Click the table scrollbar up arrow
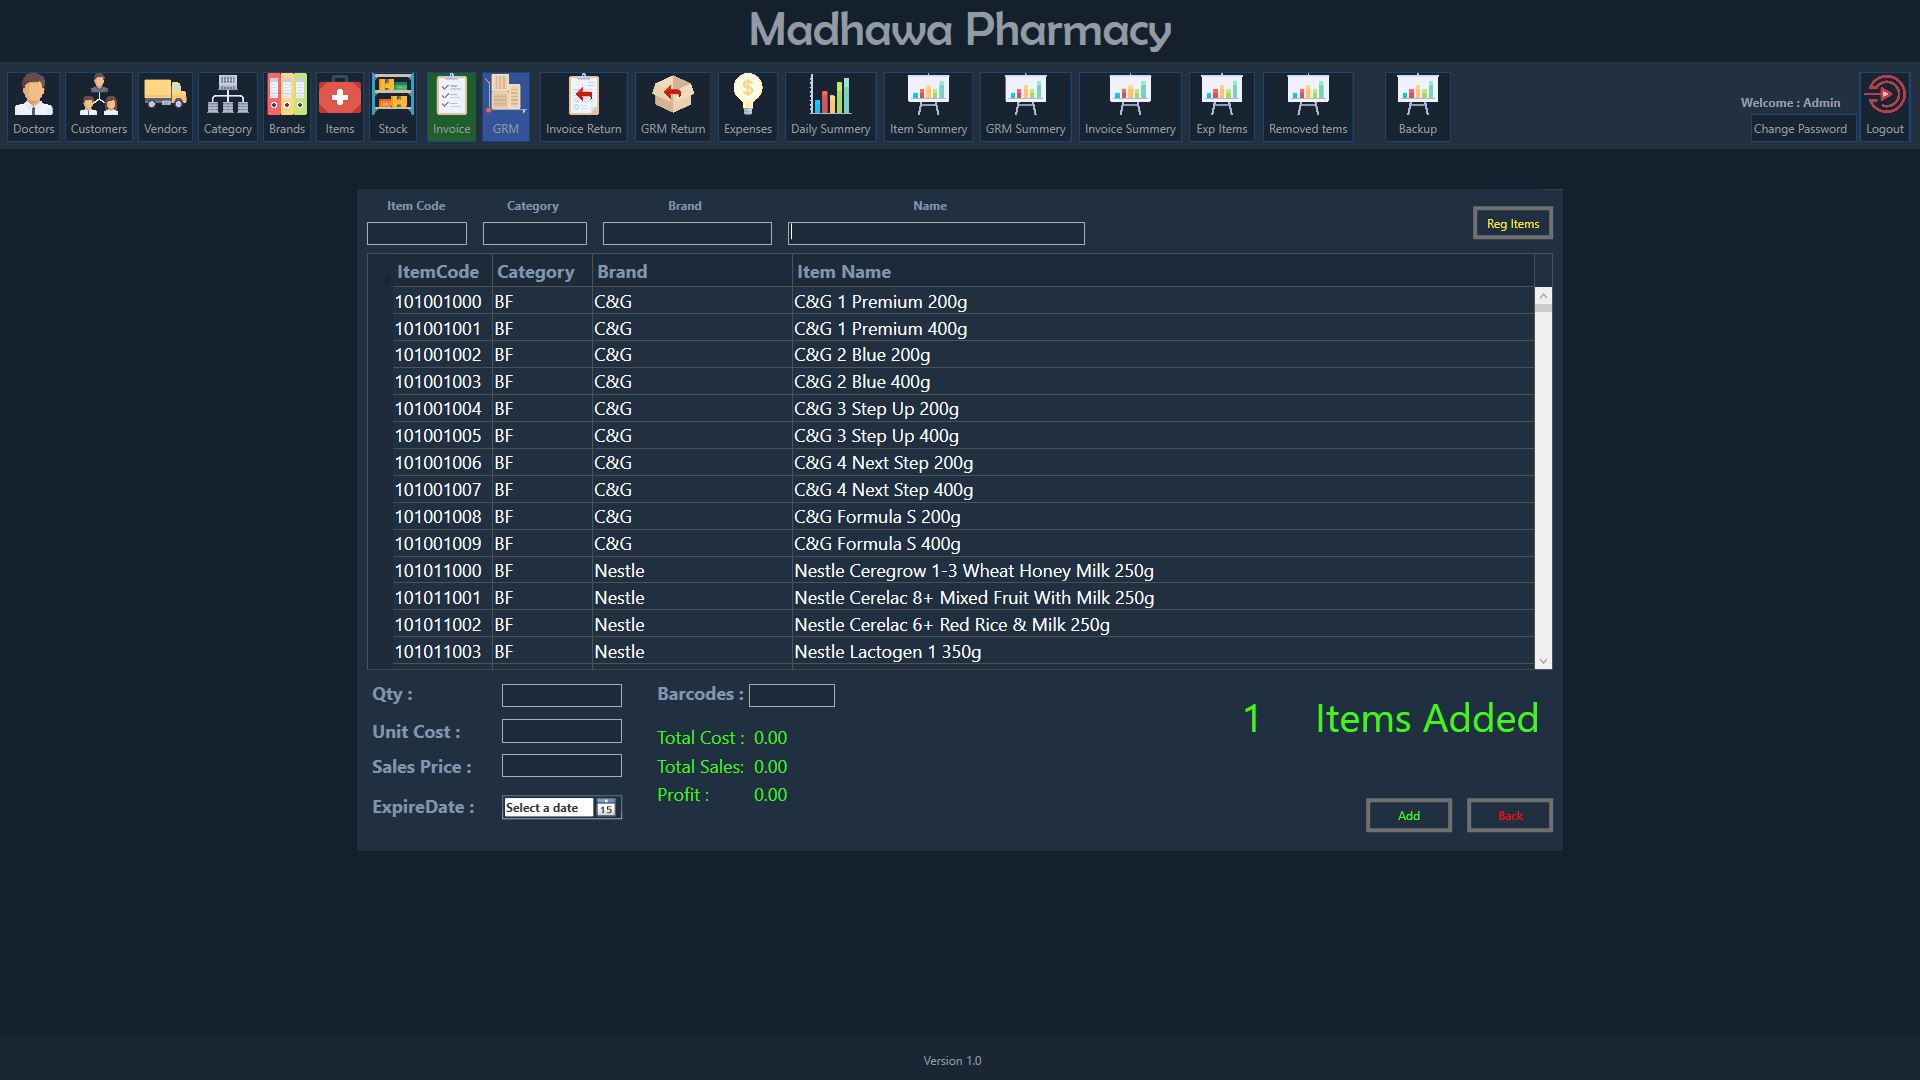1920x1080 pixels. pyautogui.click(x=1543, y=296)
